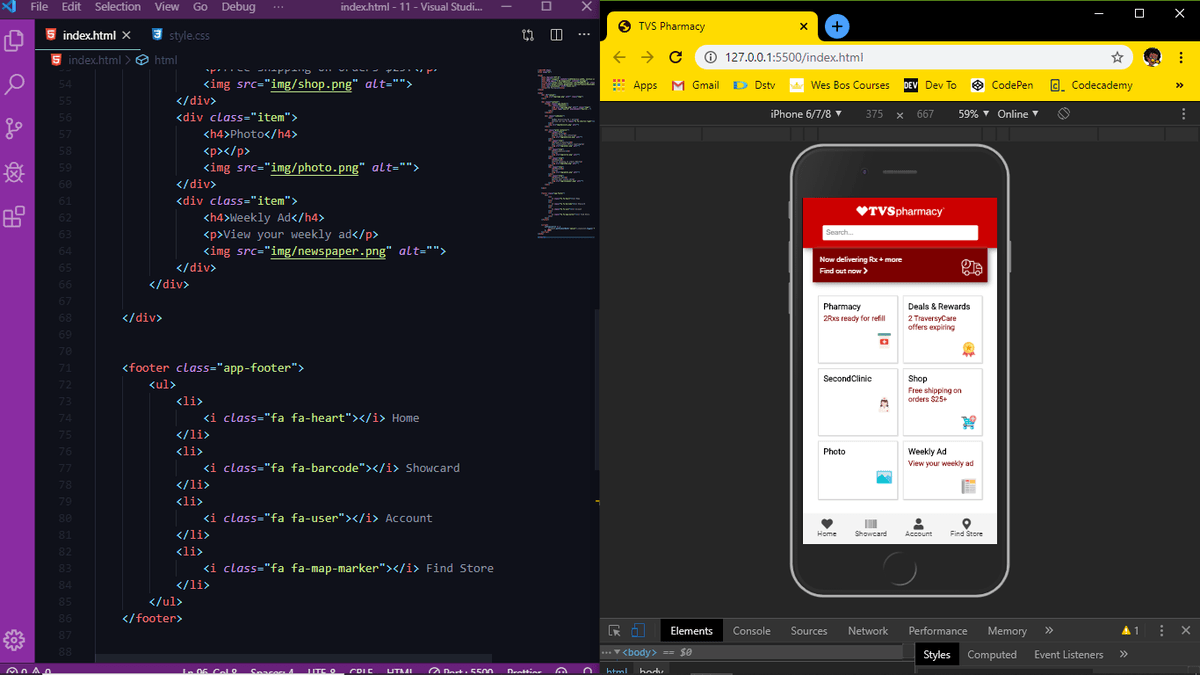
Task: Open the Source Control view in VS Code
Action: click(x=14, y=129)
